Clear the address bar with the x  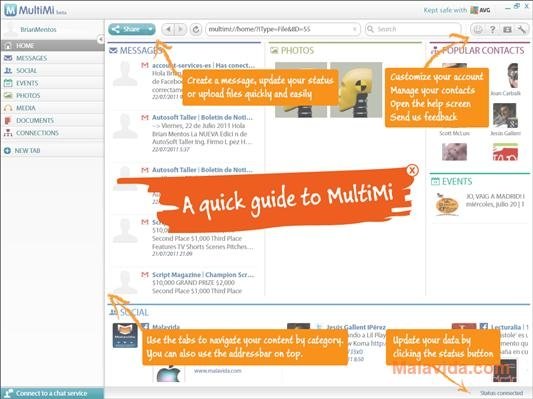355,29
